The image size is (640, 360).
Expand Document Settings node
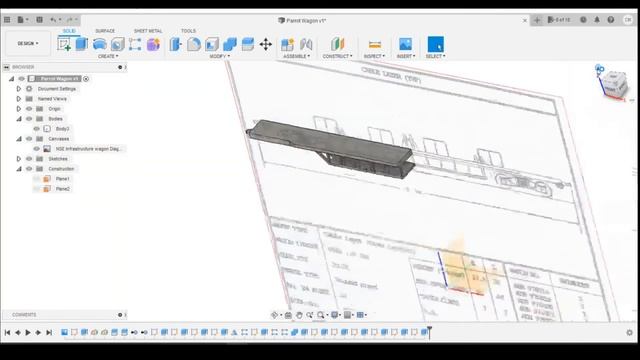tap(19, 89)
